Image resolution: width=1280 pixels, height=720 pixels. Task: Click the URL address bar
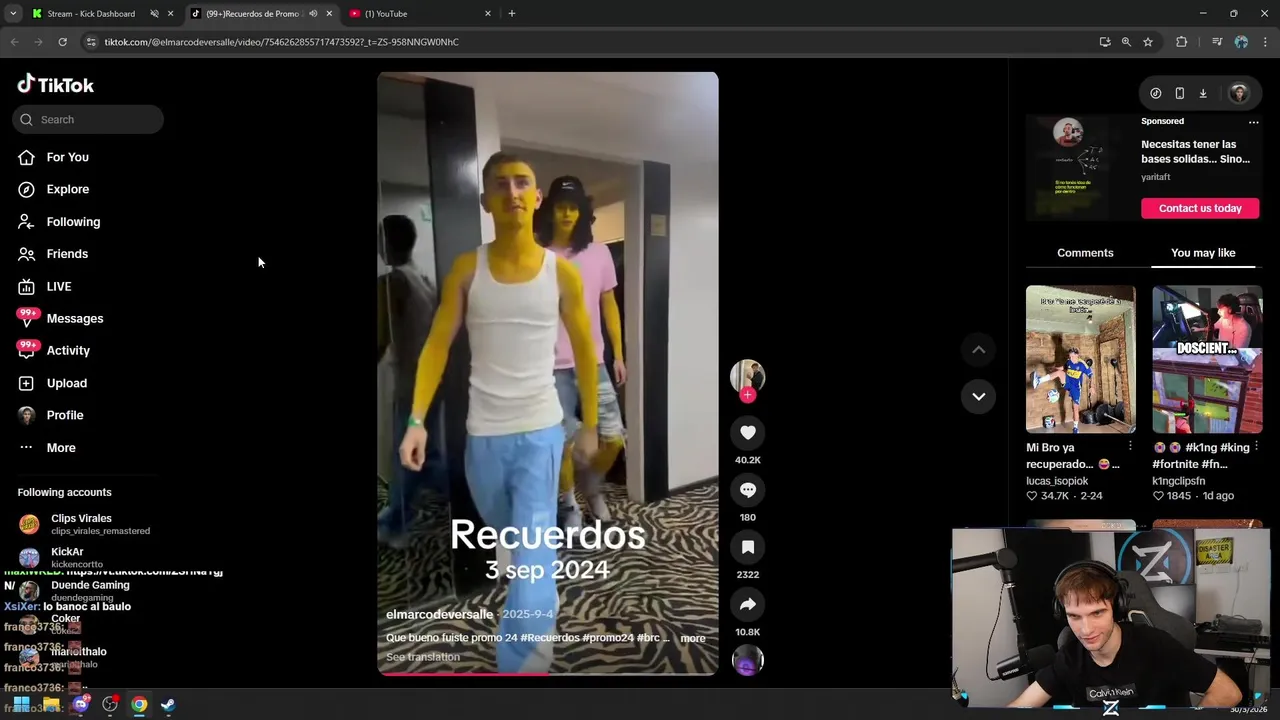click(x=590, y=42)
